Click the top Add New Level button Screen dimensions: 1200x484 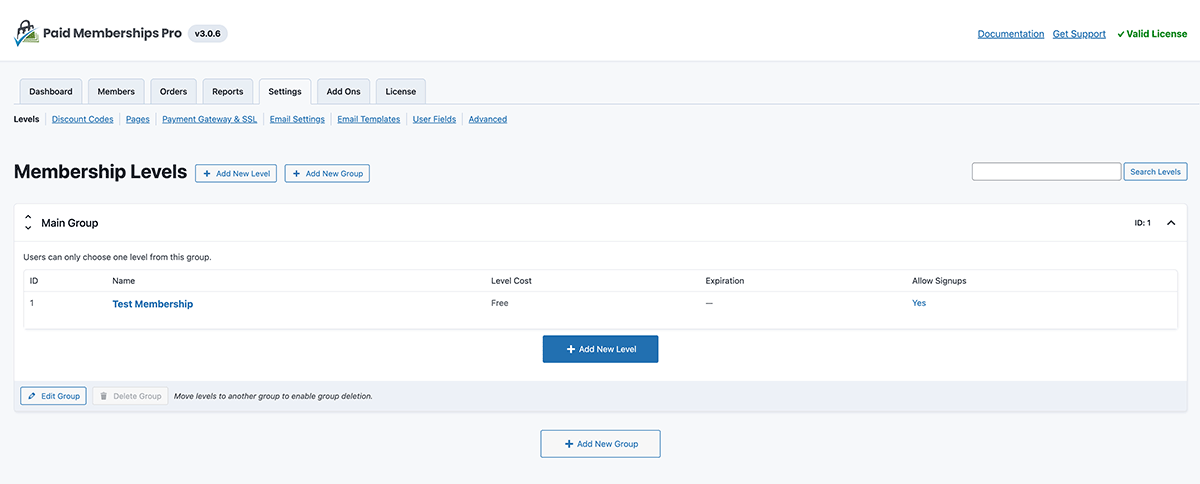[236, 173]
